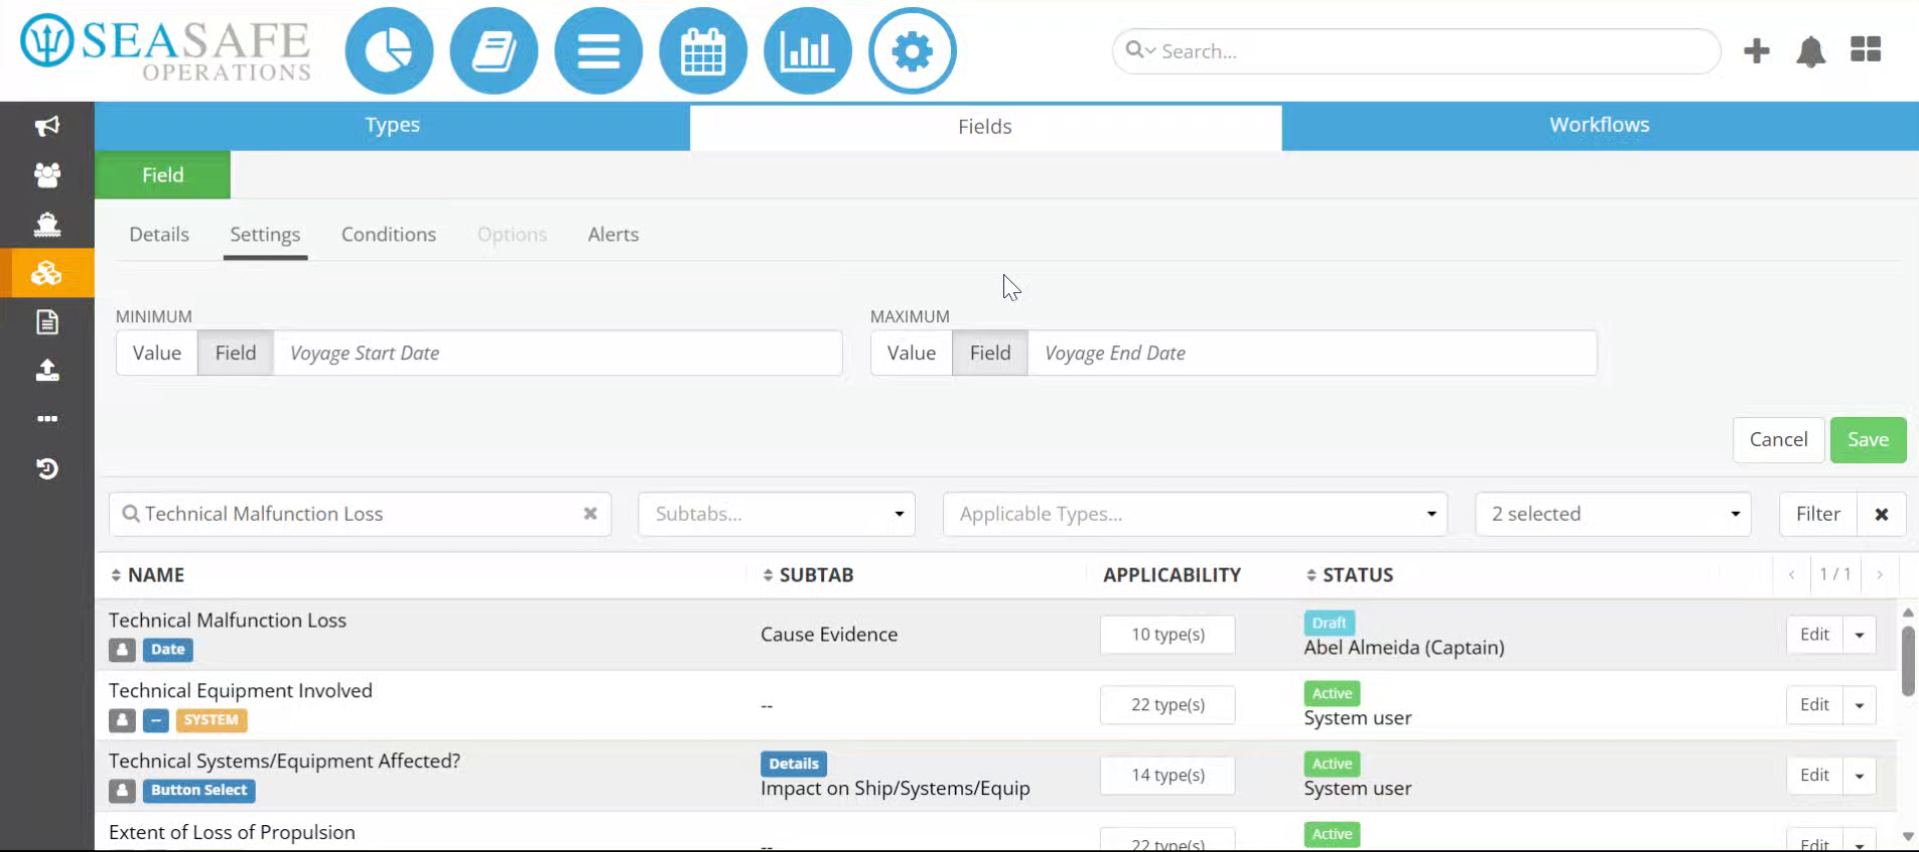Select the cubes sidebar icon

click(x=47, y=273)
